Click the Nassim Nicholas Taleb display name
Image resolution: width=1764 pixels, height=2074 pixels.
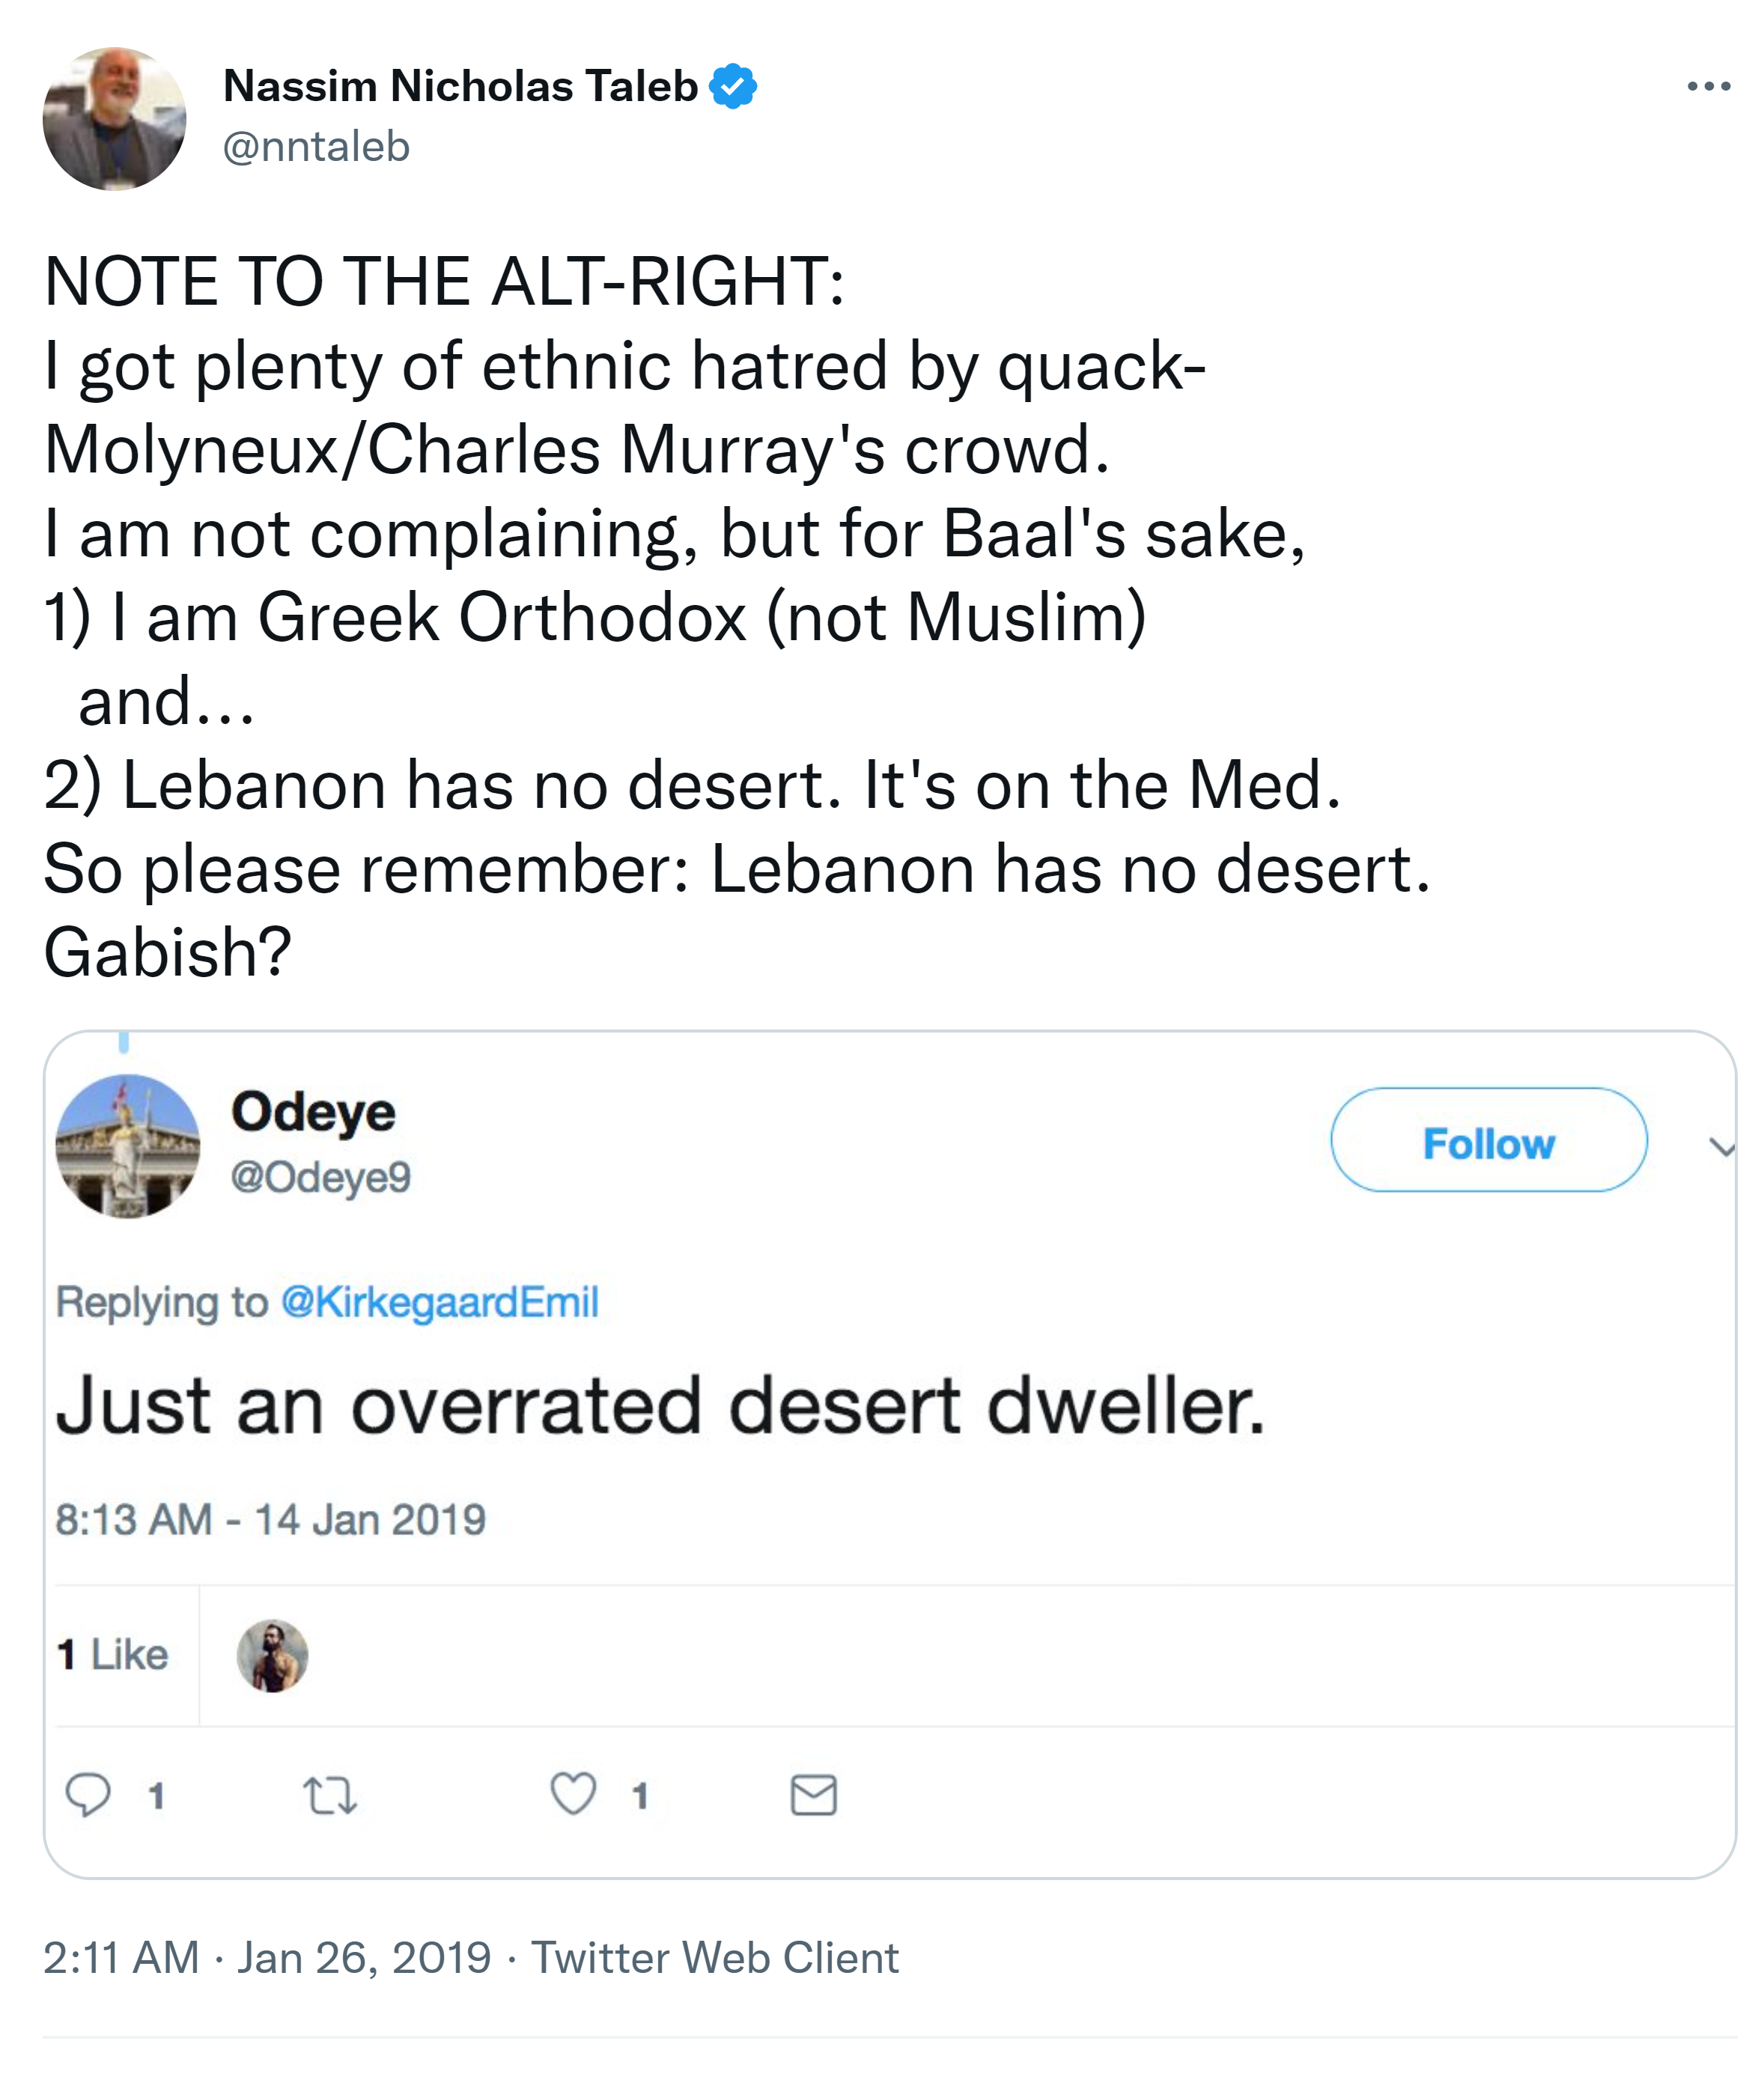point(460,87)
